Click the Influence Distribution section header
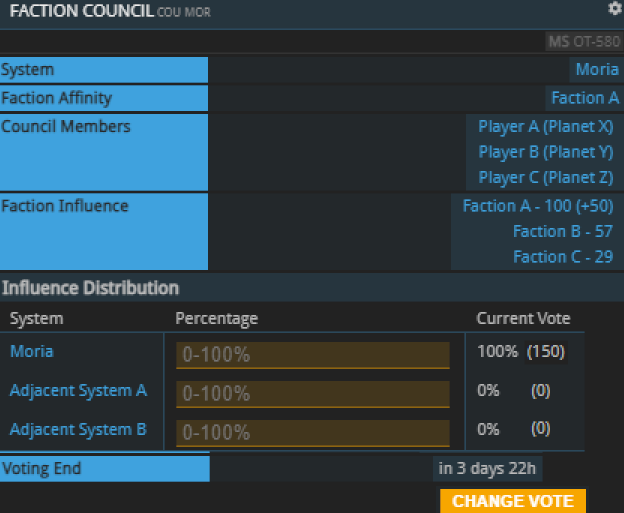 point(90,288)
